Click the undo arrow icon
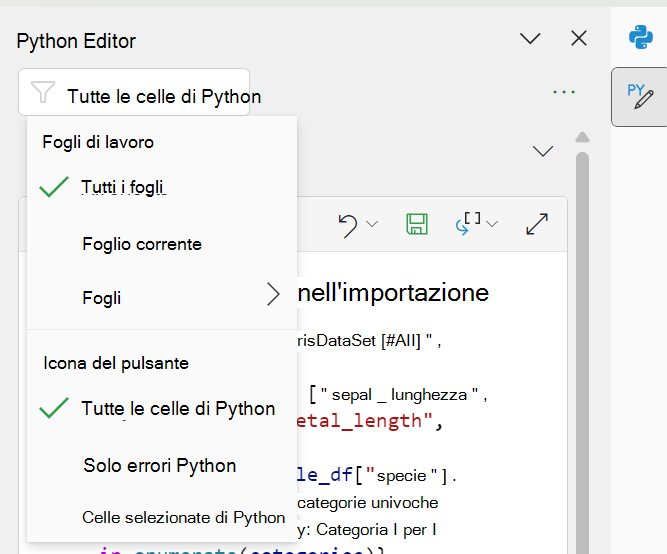Screen dimensions: 667x554 pyautogui.click(x=348, y=225)
